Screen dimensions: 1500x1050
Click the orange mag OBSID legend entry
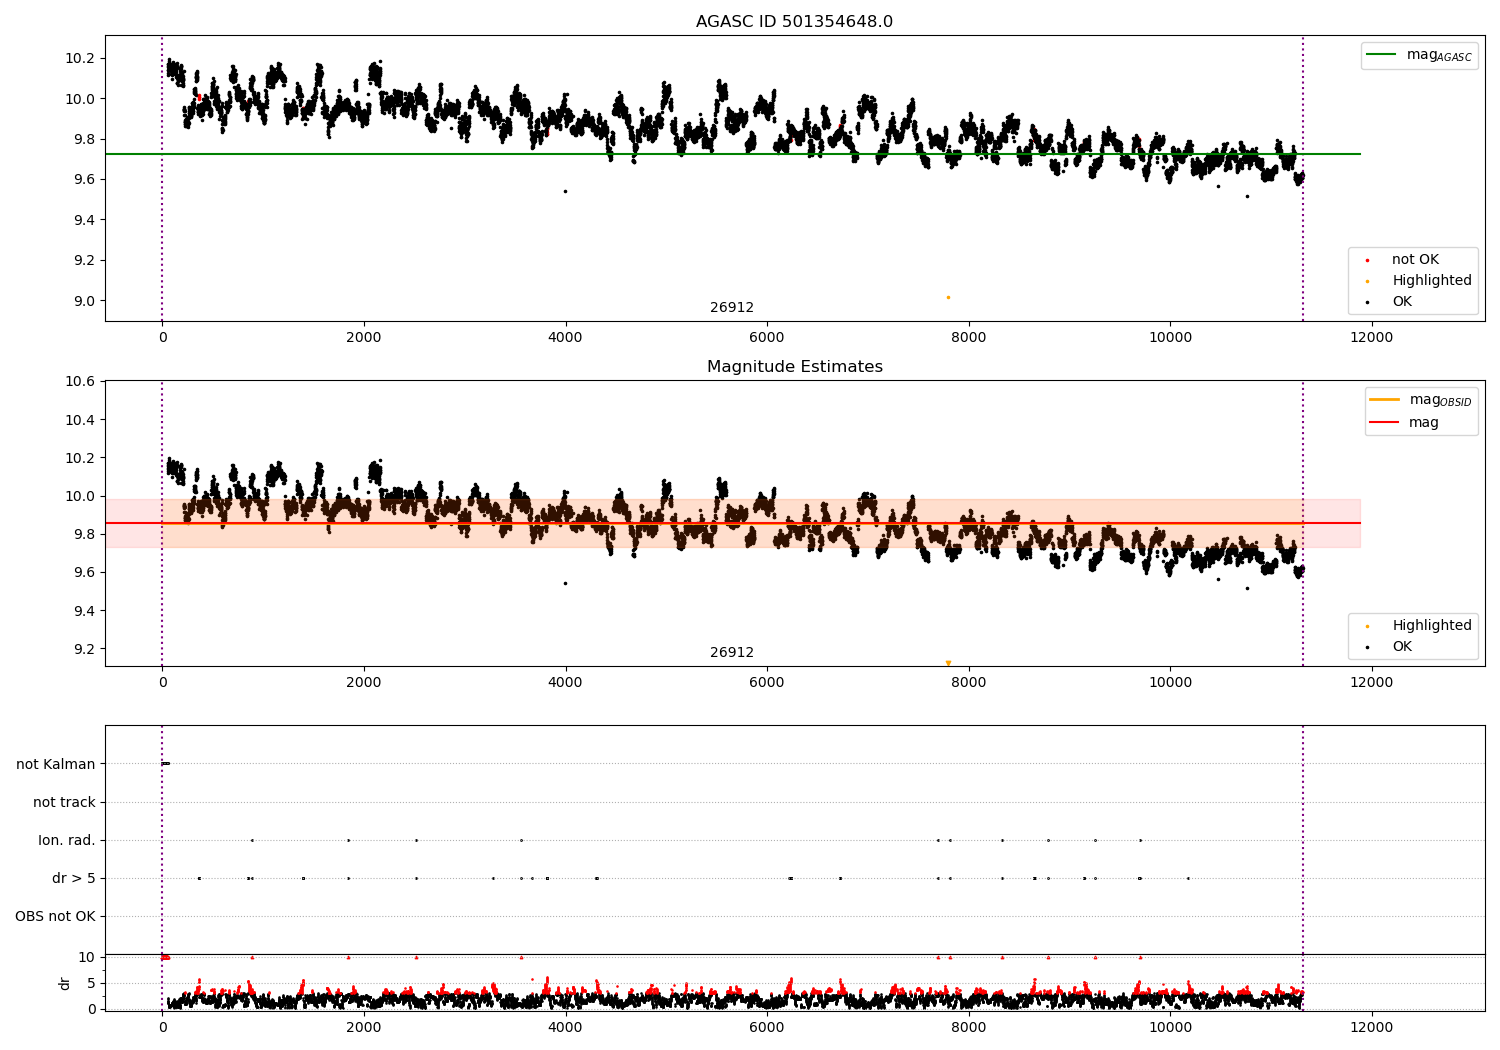1421,400
